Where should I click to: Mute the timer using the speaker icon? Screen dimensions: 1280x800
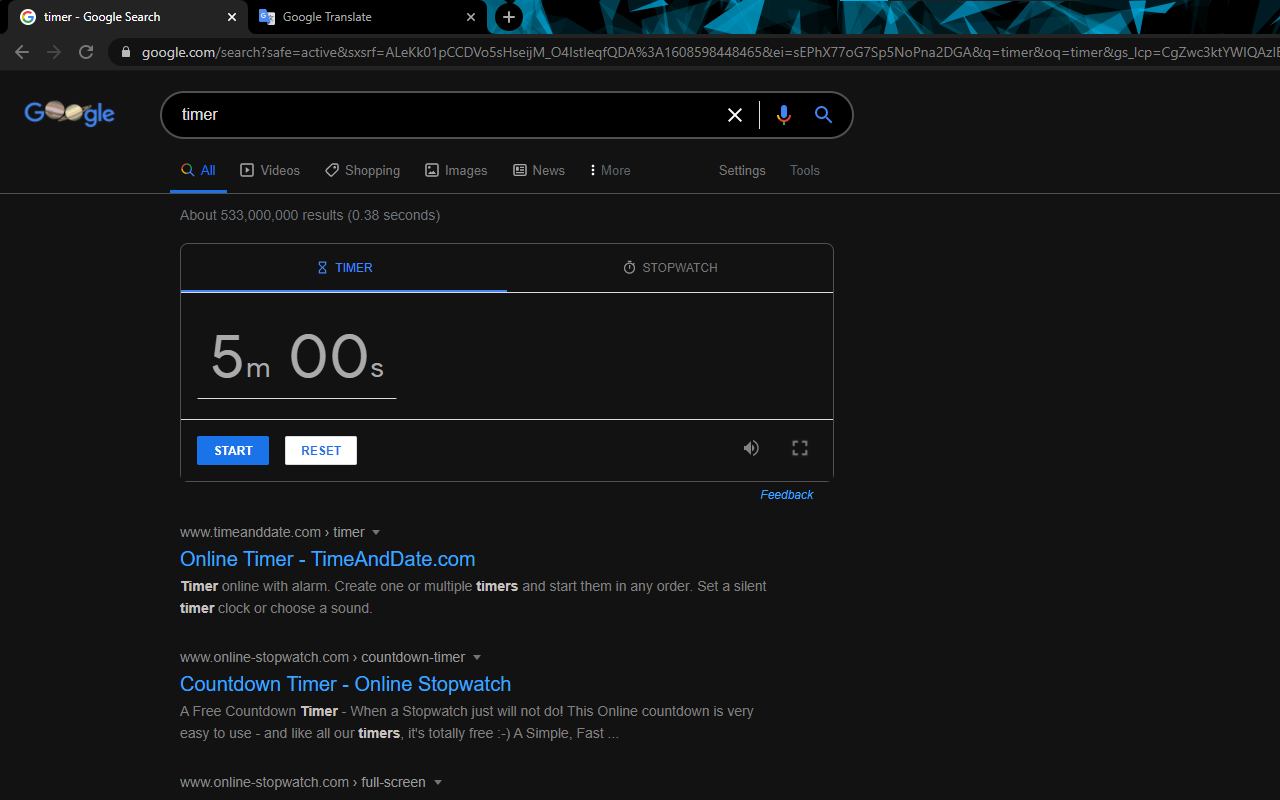pyautogui.click(x=751, y=448)
